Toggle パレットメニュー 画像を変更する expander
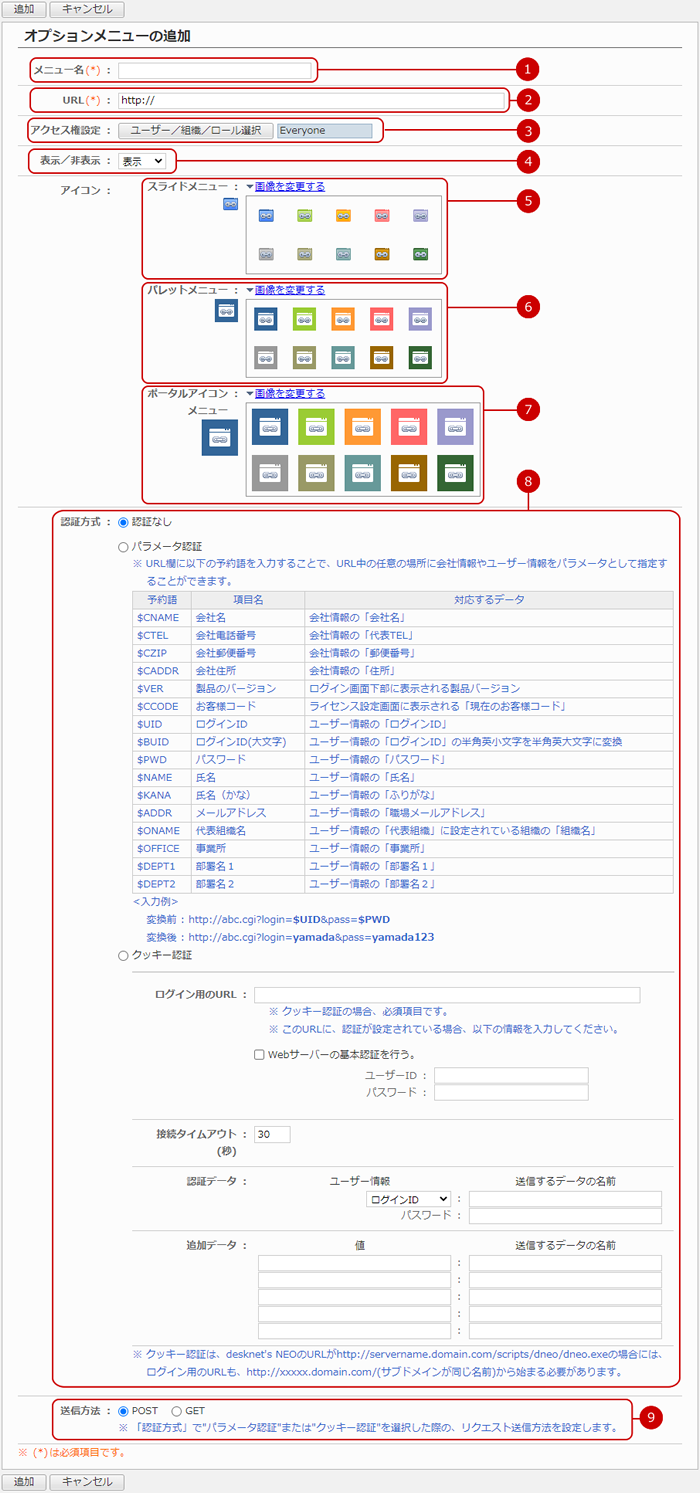 coord(285,290)
